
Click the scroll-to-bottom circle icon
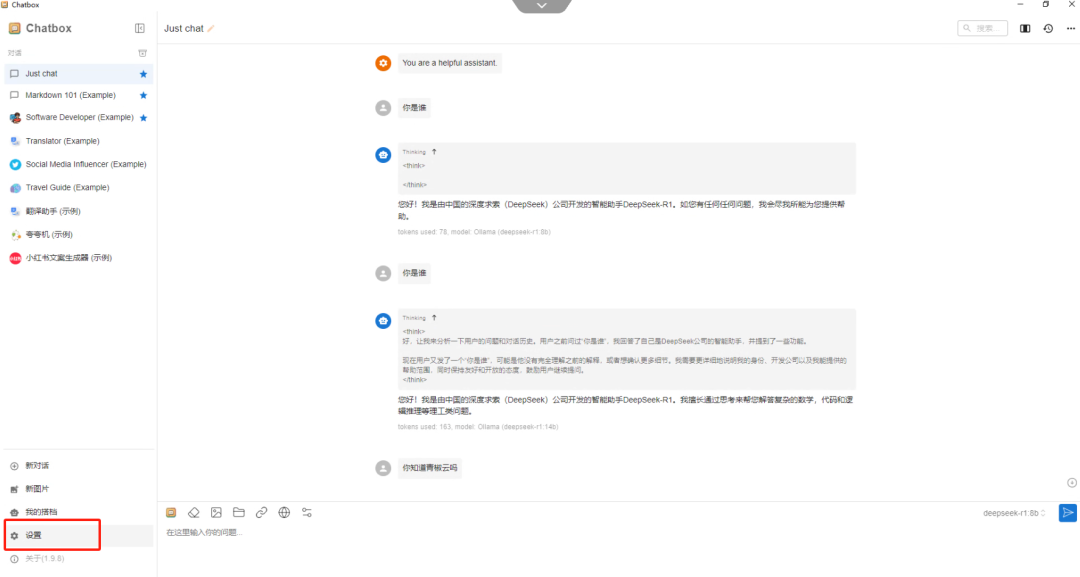pyautogui.click(x=1072, y=483)
